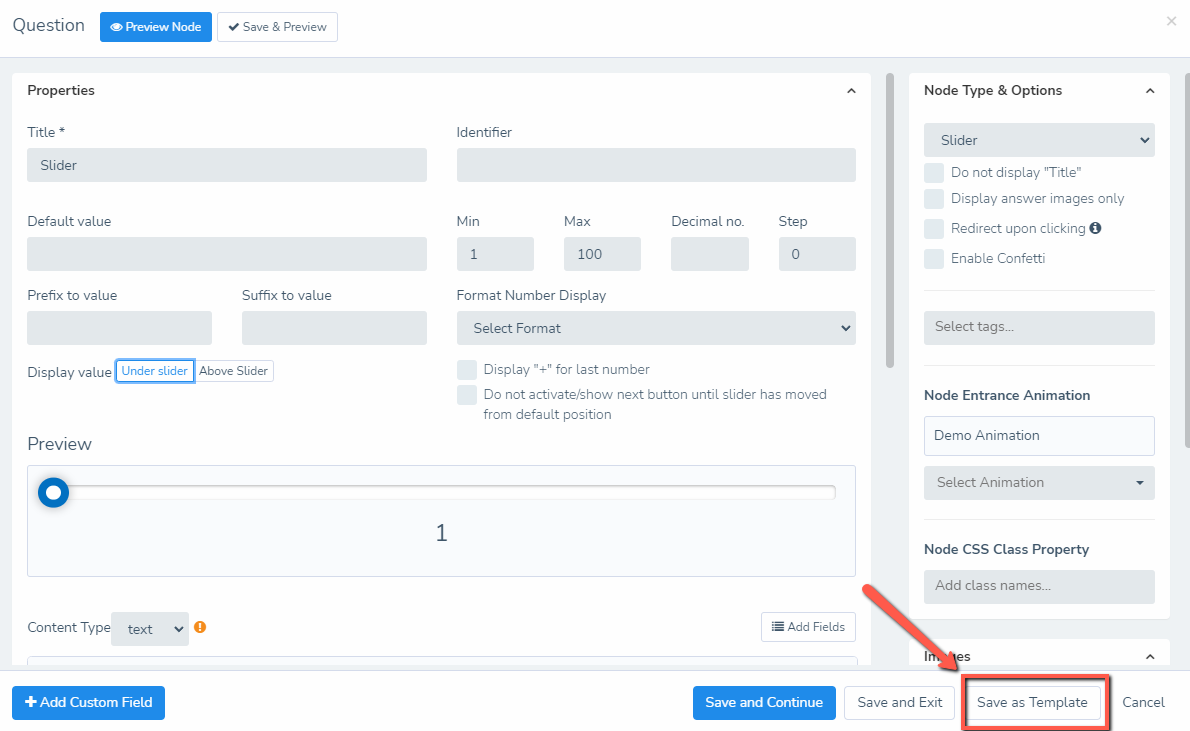Click info icon next to Redirect upon clicking
This screenshot has width=1190, height=731.
coord(1095,228)
